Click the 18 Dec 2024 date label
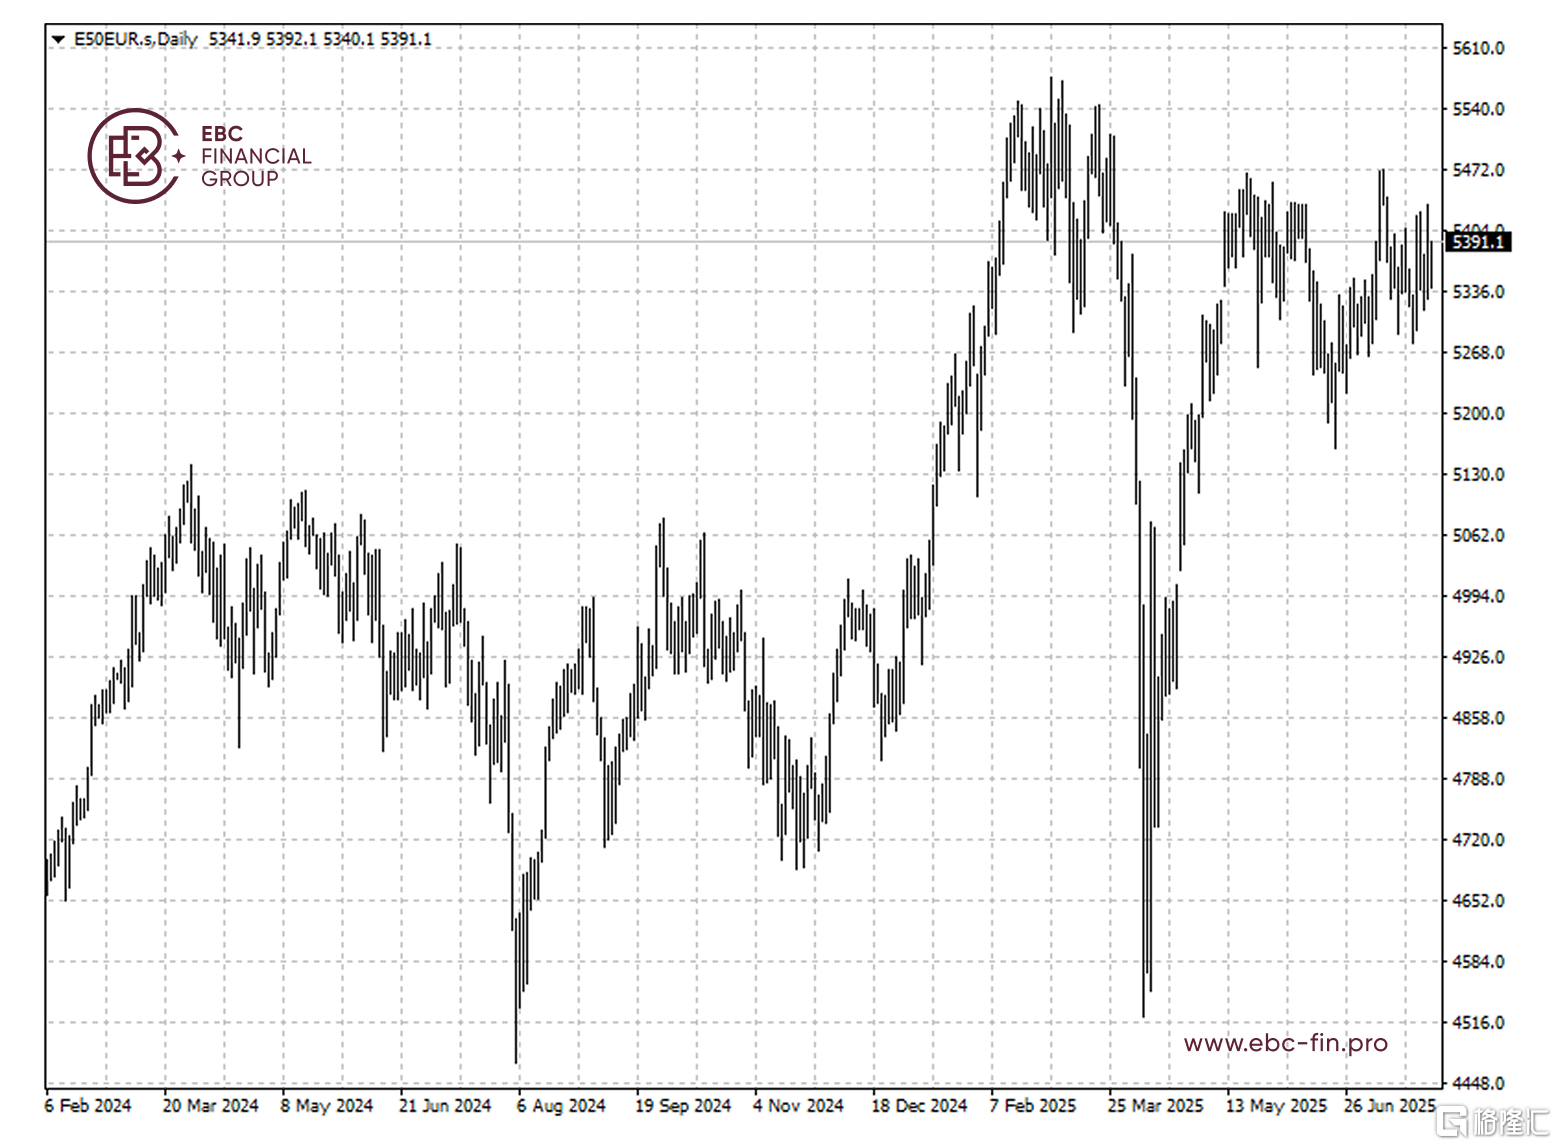 (x=919, y=1106)
